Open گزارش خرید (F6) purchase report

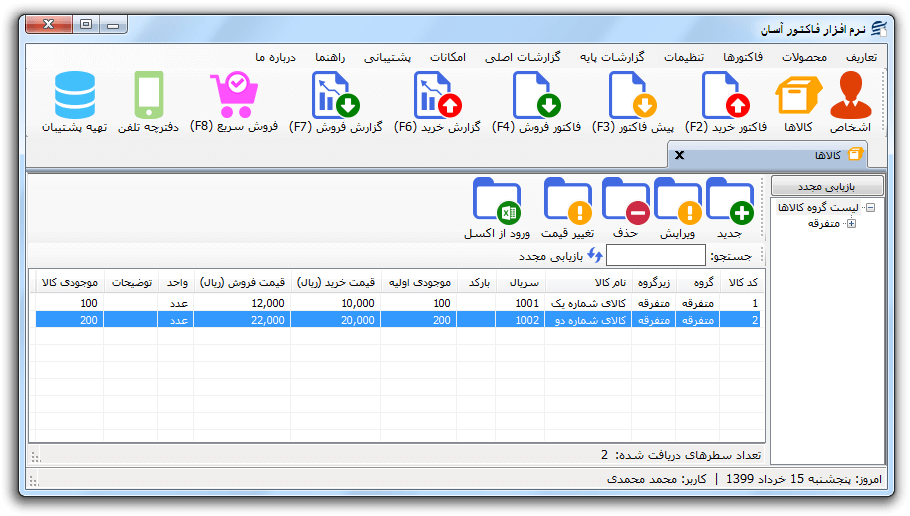point(437,102)
